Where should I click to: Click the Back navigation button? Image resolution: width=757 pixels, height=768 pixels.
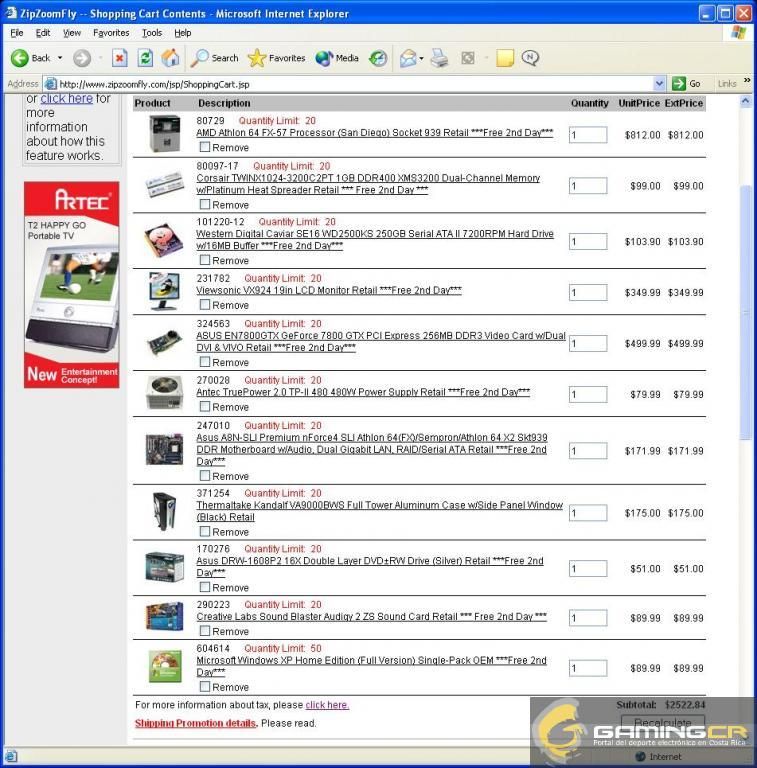point(30,58)
